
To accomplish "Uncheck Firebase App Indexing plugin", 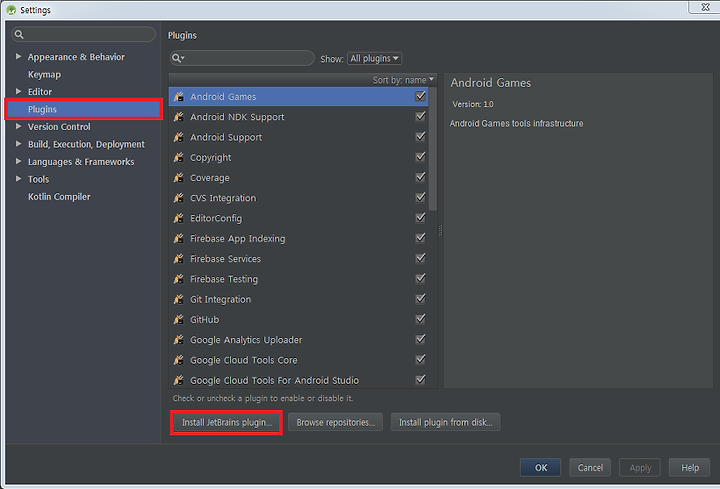I will tap(420, 237).
